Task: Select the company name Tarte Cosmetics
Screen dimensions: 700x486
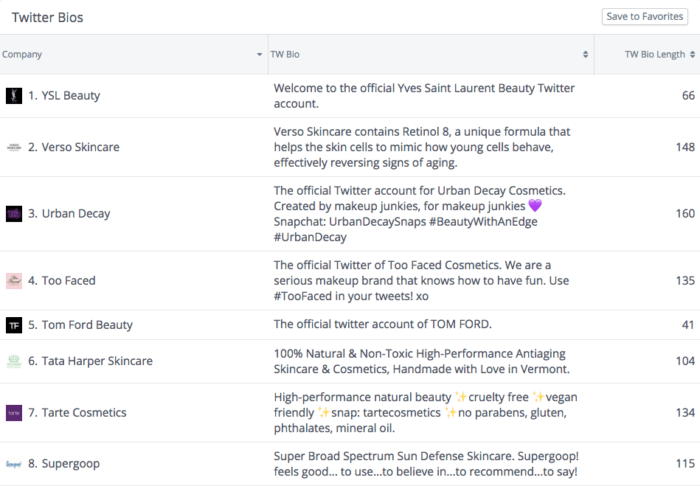Action: coord(84,413)
